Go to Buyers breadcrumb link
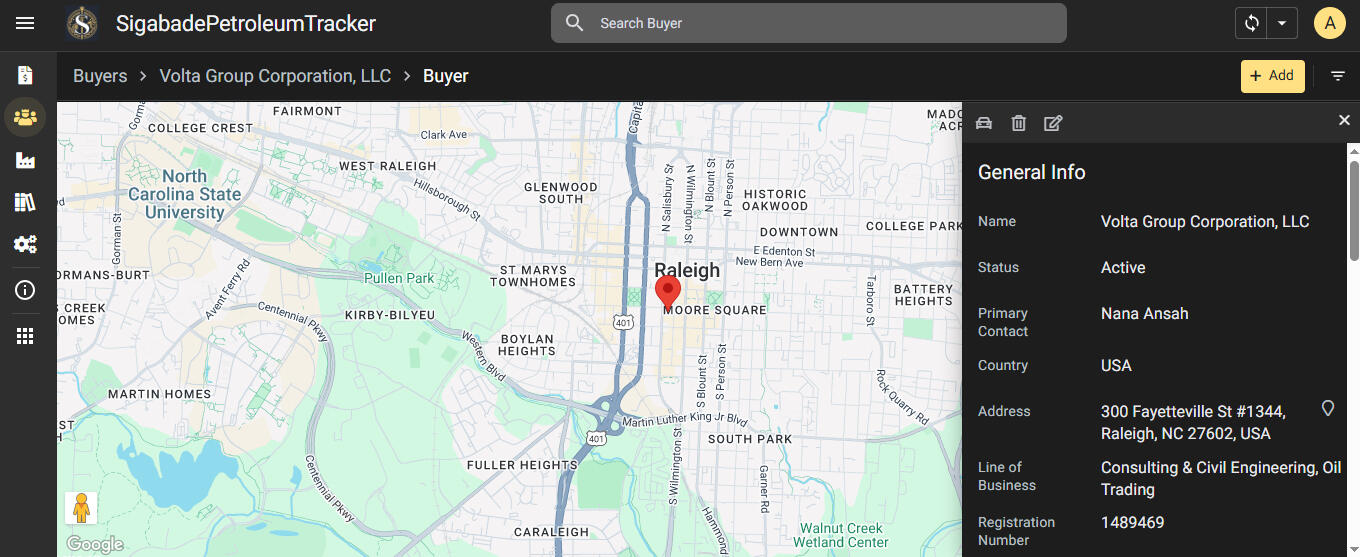This screenshot has width=1360, height=557. [100, 76]
